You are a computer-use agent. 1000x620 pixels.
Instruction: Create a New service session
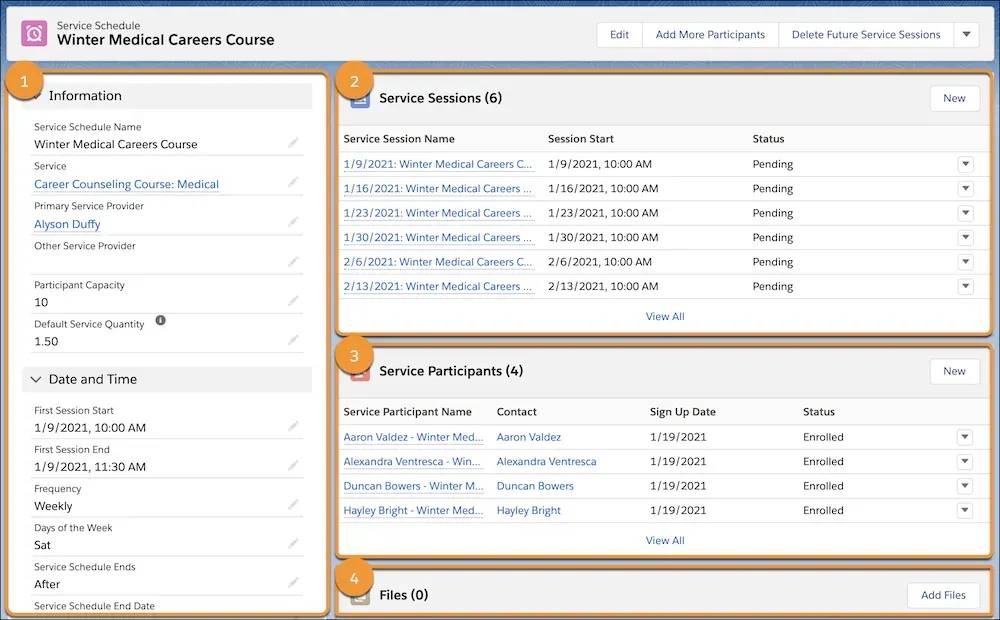click(953, 98)
